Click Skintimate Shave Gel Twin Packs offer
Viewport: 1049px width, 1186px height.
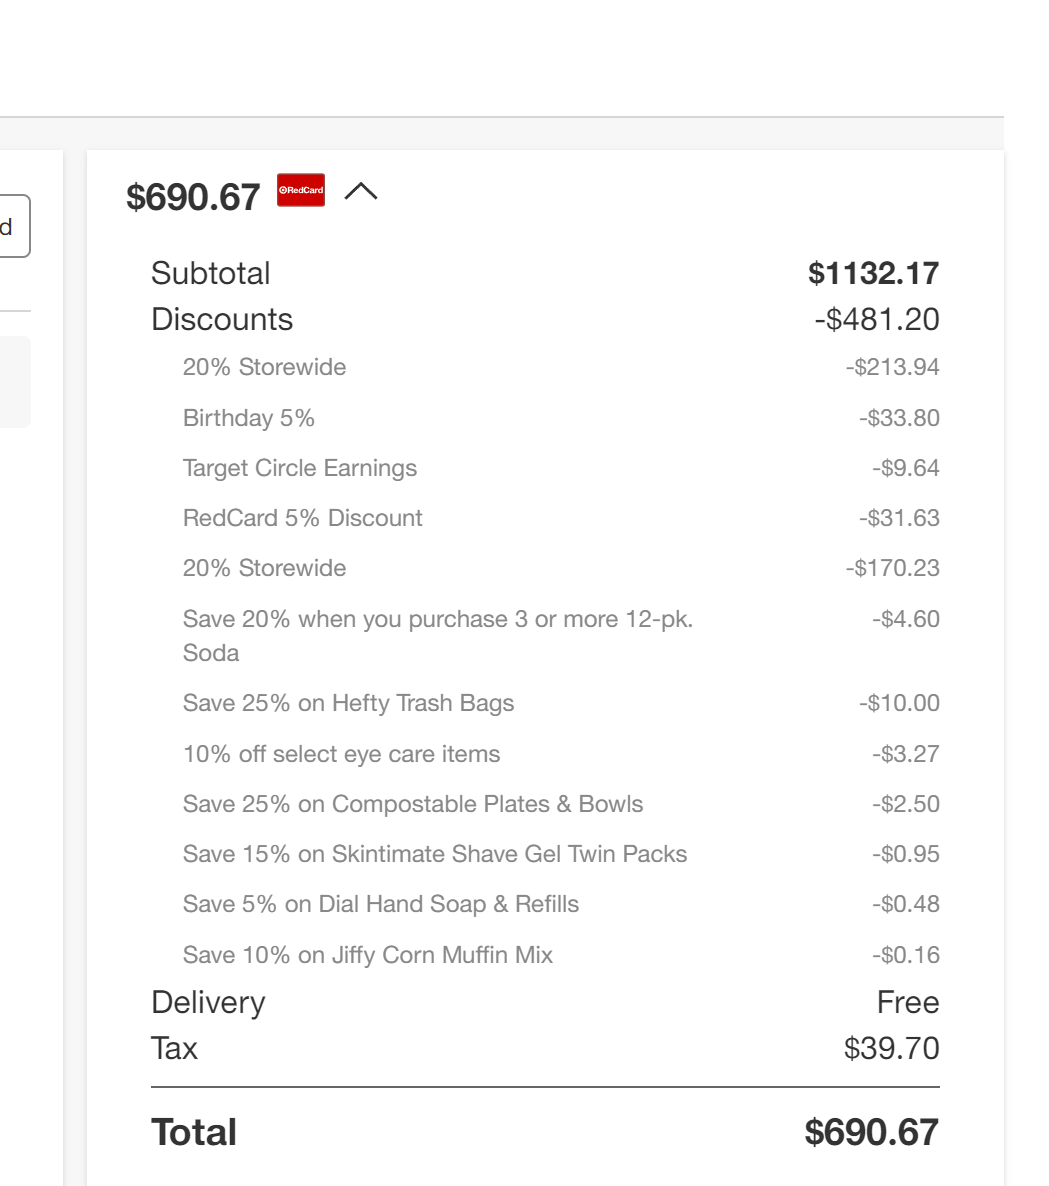pos(560,853)
